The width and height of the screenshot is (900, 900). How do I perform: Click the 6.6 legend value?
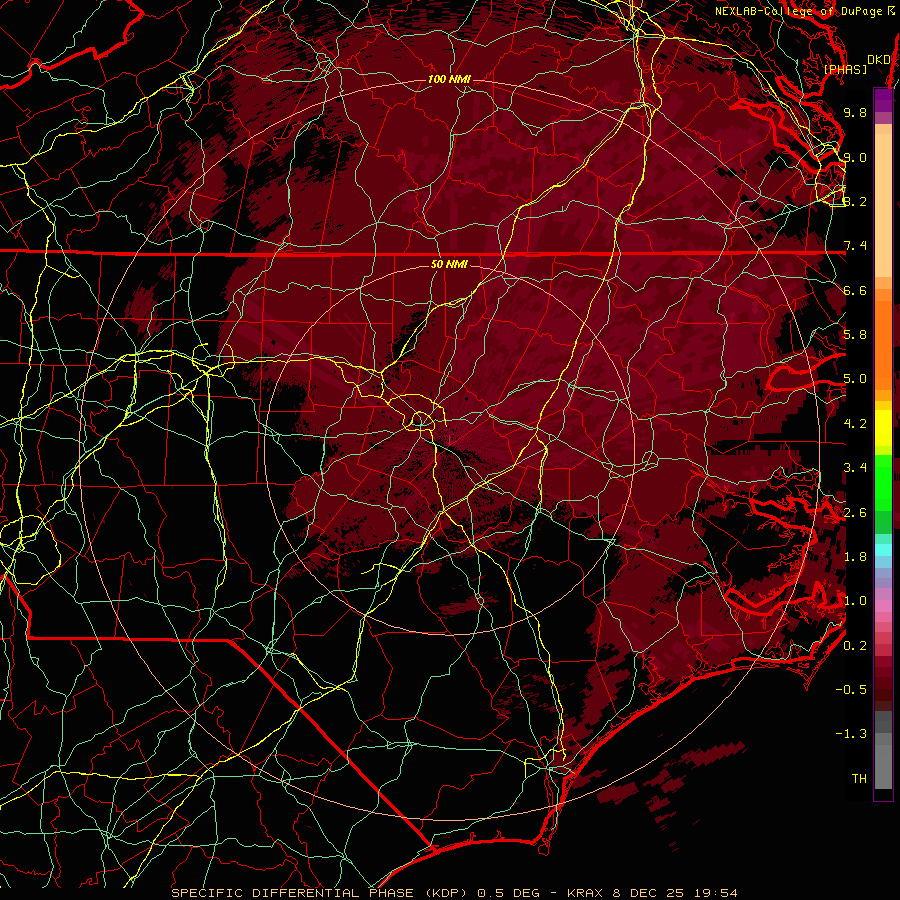point(855,290)
